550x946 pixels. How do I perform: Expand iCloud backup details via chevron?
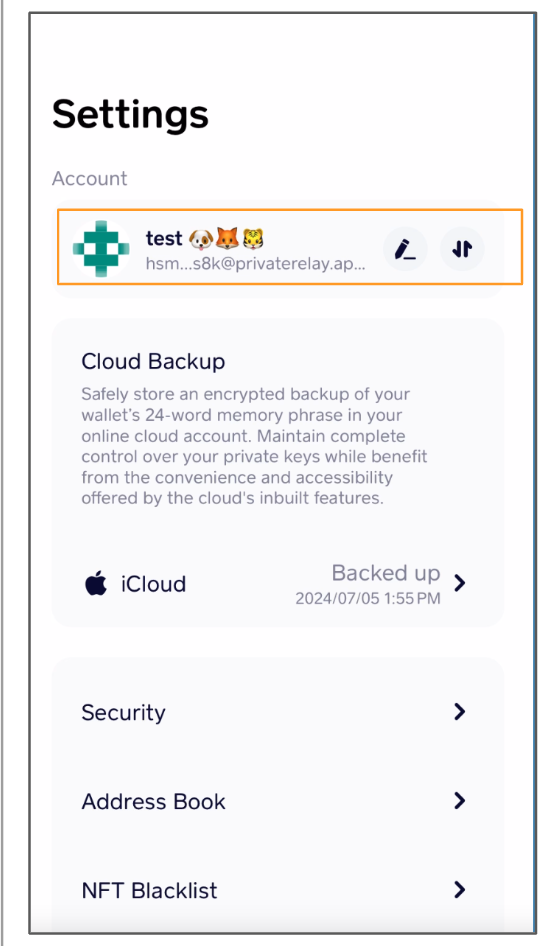[x=460, y=583]
